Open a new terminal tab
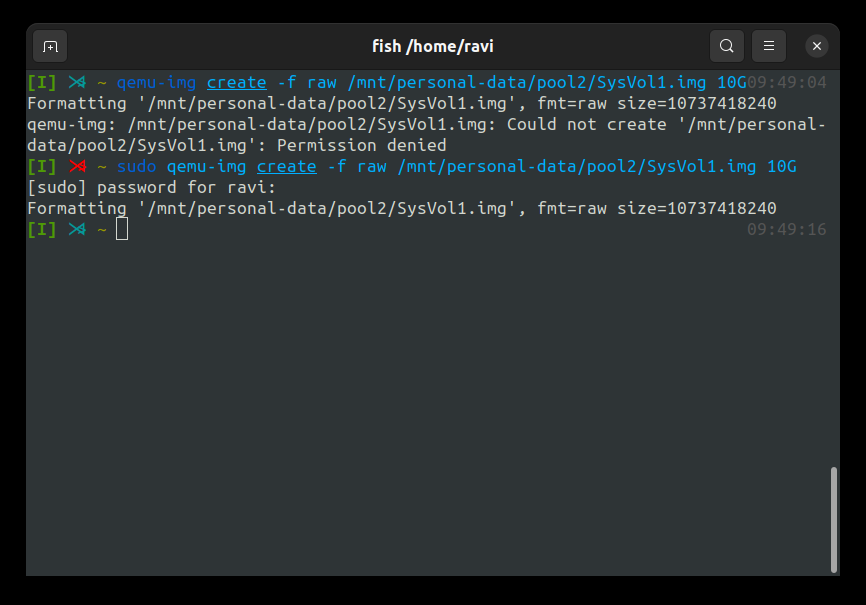 tap(50, 46)
